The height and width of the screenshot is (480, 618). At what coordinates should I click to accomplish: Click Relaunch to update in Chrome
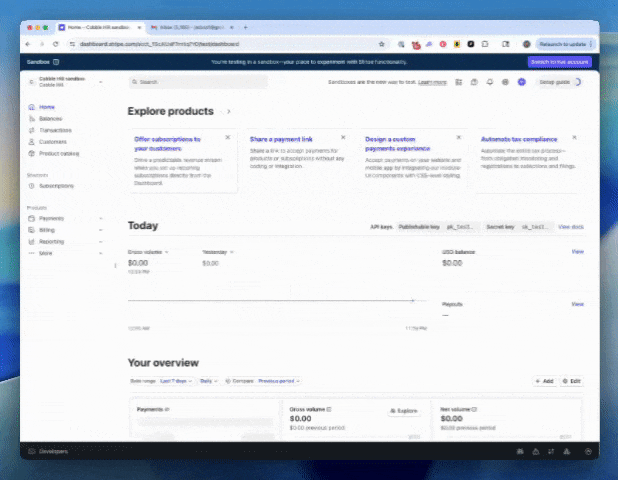[x=565, y=44]
